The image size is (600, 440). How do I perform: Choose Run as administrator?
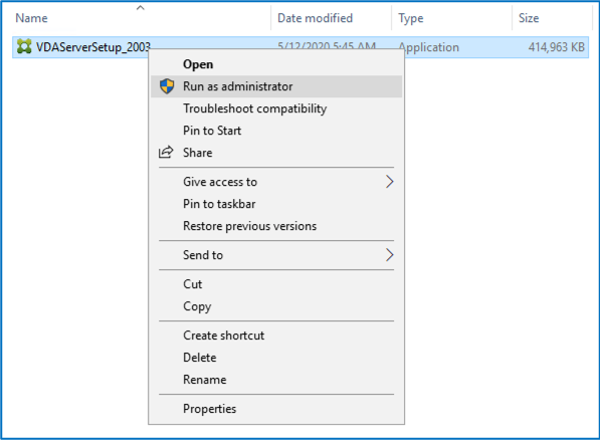coord(238,87)
